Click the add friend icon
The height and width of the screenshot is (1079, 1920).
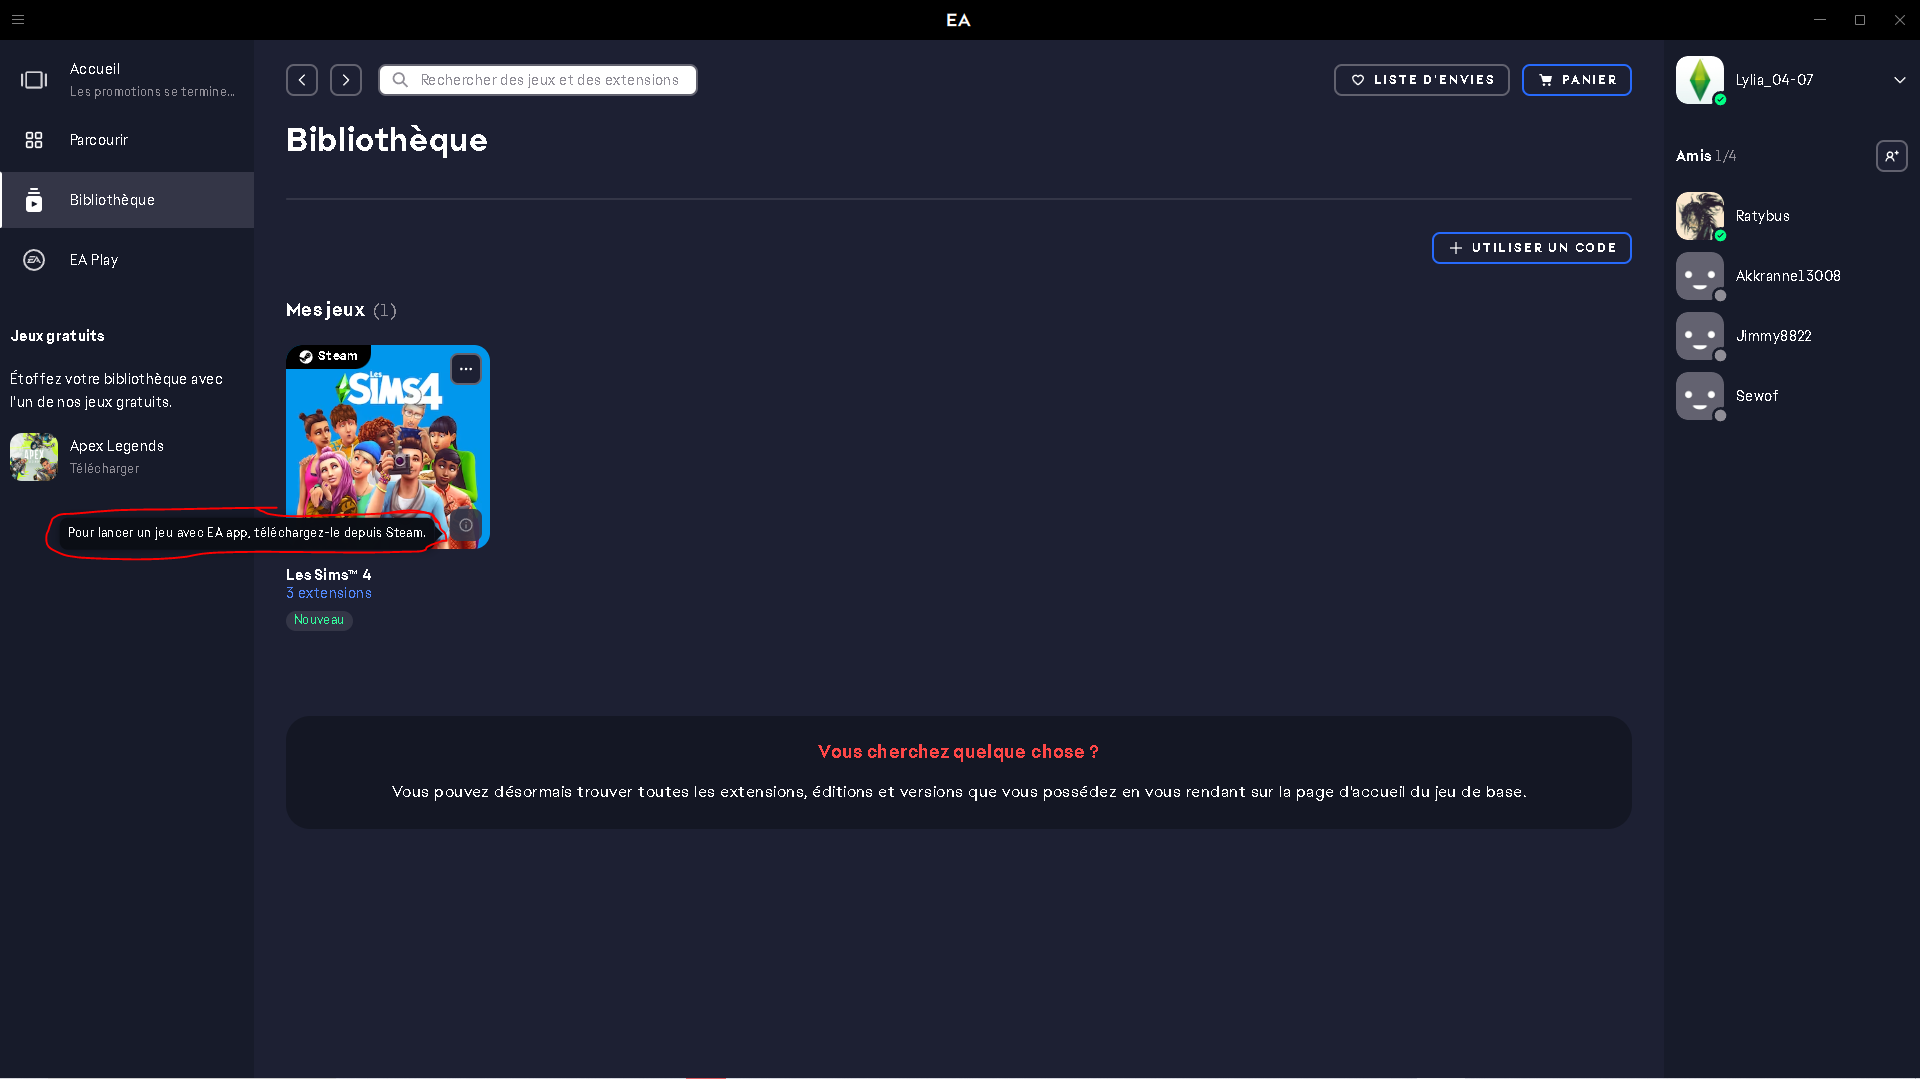tap(1892, 156)
